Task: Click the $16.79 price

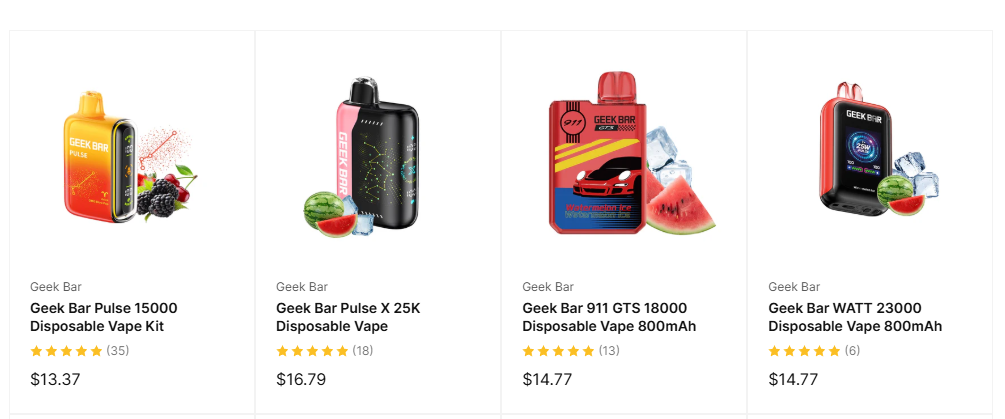Action: click(x=301, y=379)
